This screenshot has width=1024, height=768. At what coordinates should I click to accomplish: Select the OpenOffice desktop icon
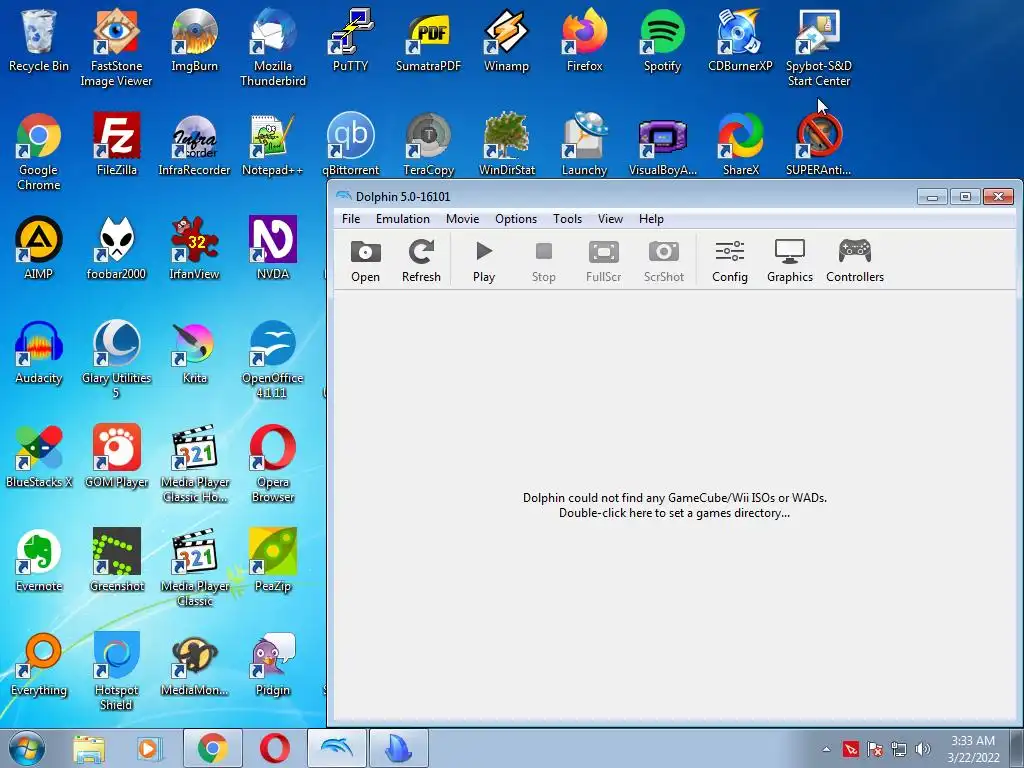(273, 359)
